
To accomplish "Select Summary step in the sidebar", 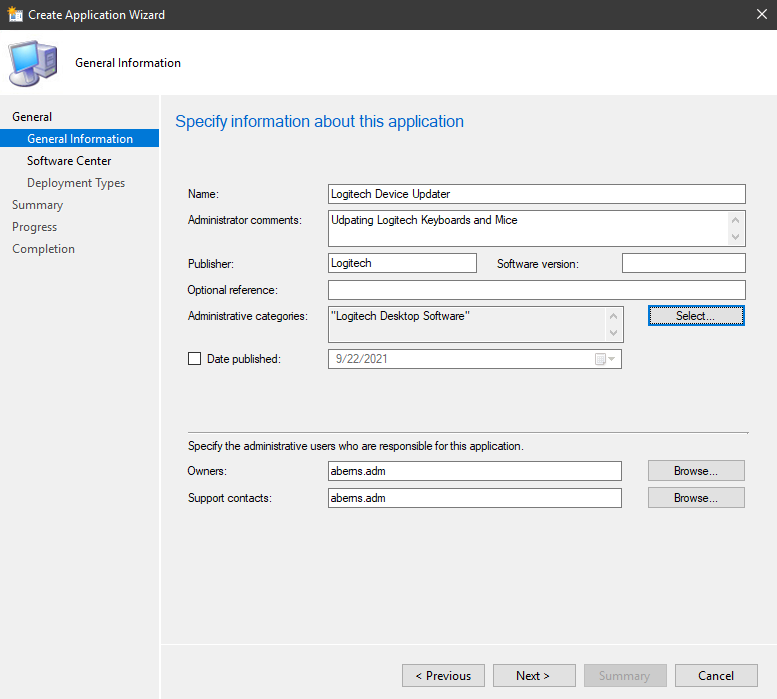I will pyautogui.click(x=38, y=205).
